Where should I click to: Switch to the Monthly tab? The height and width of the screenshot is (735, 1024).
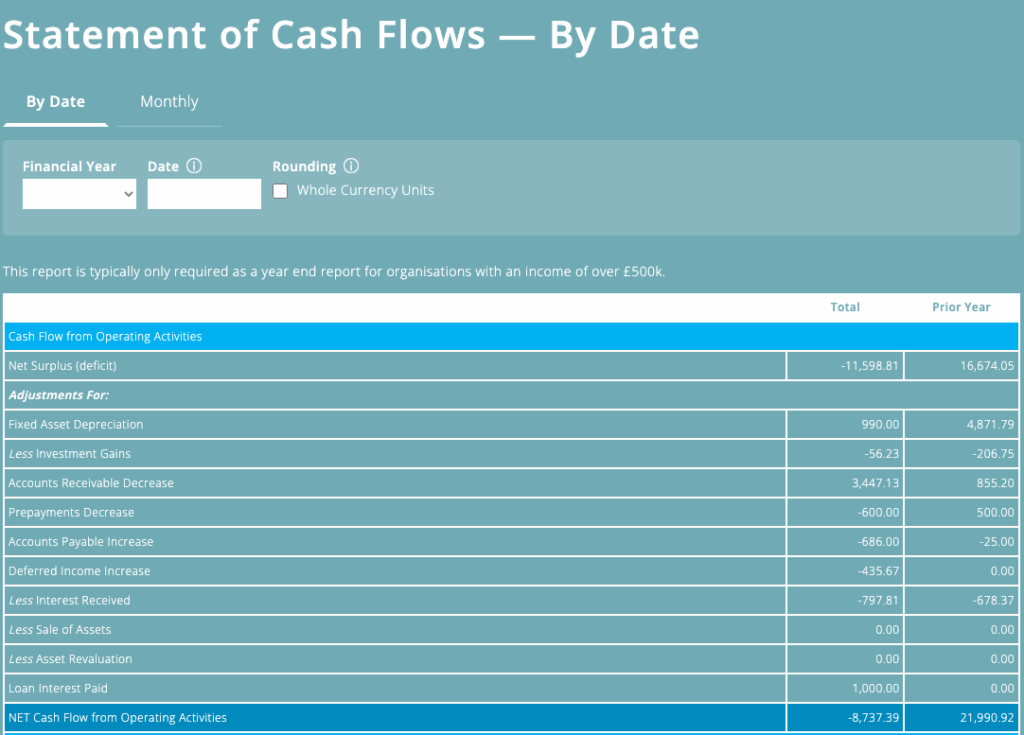click(x=169, y=101)
